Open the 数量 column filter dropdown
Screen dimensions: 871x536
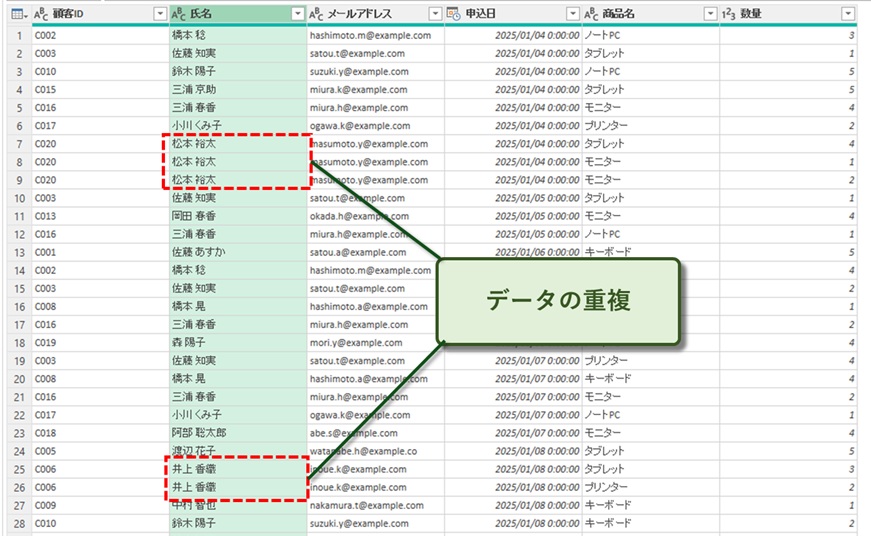point(848,14)
